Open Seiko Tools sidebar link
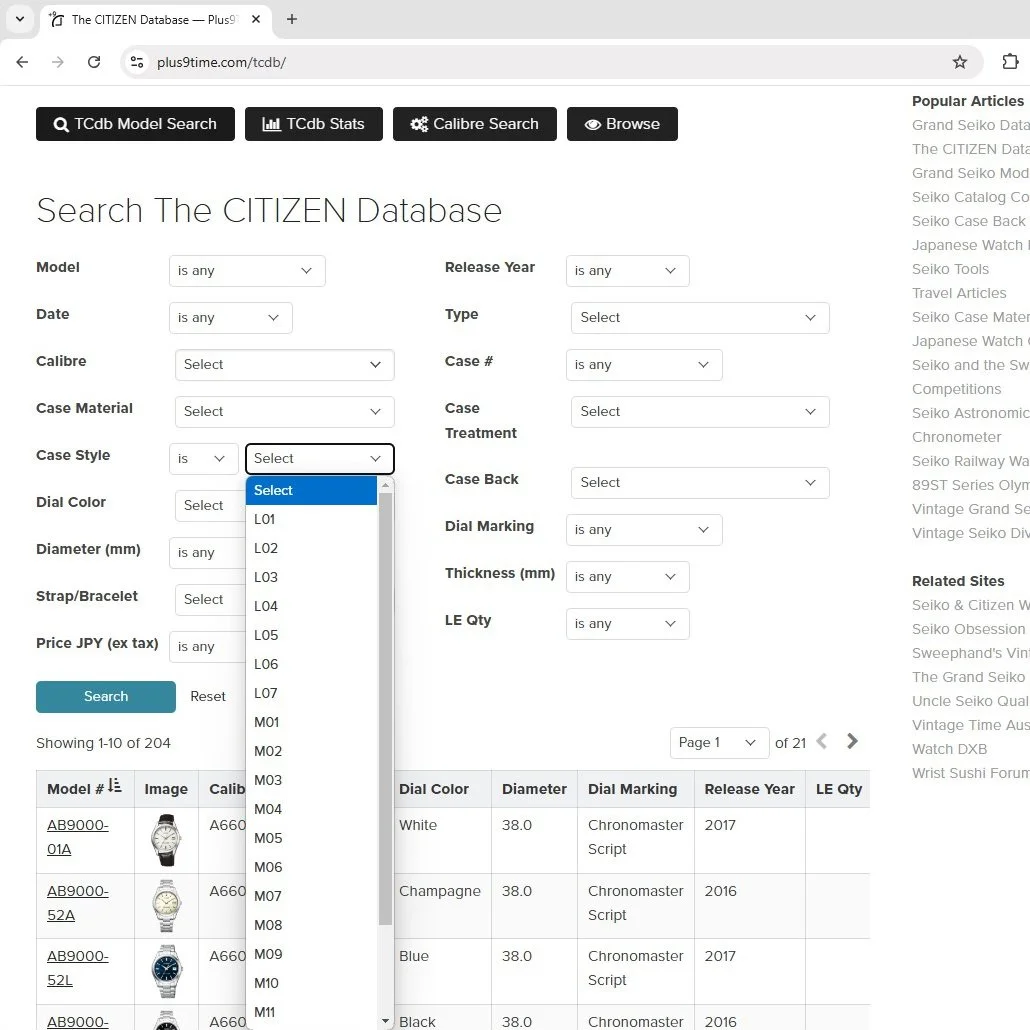Screen dimensions: 1030x1030 coord(950,269)
